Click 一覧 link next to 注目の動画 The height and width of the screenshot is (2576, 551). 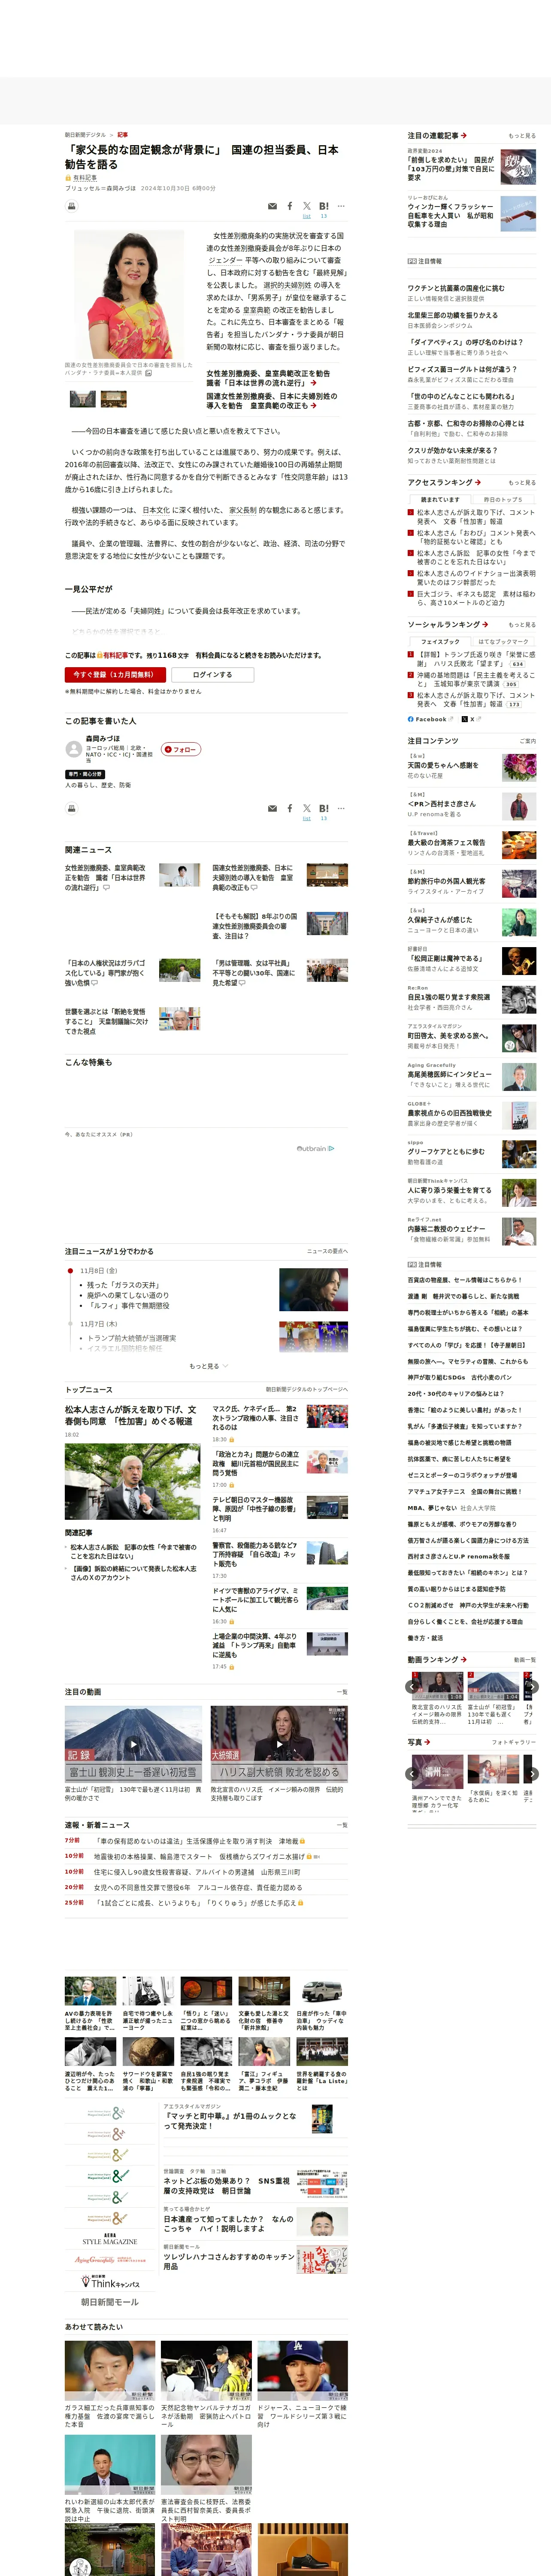pos(343,1692)
